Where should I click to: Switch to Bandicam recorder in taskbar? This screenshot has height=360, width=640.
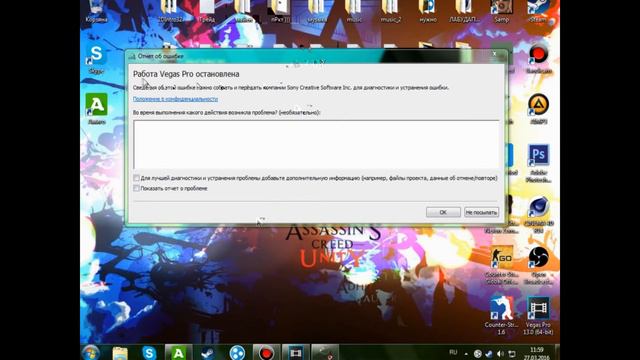(x=266, y=353)
